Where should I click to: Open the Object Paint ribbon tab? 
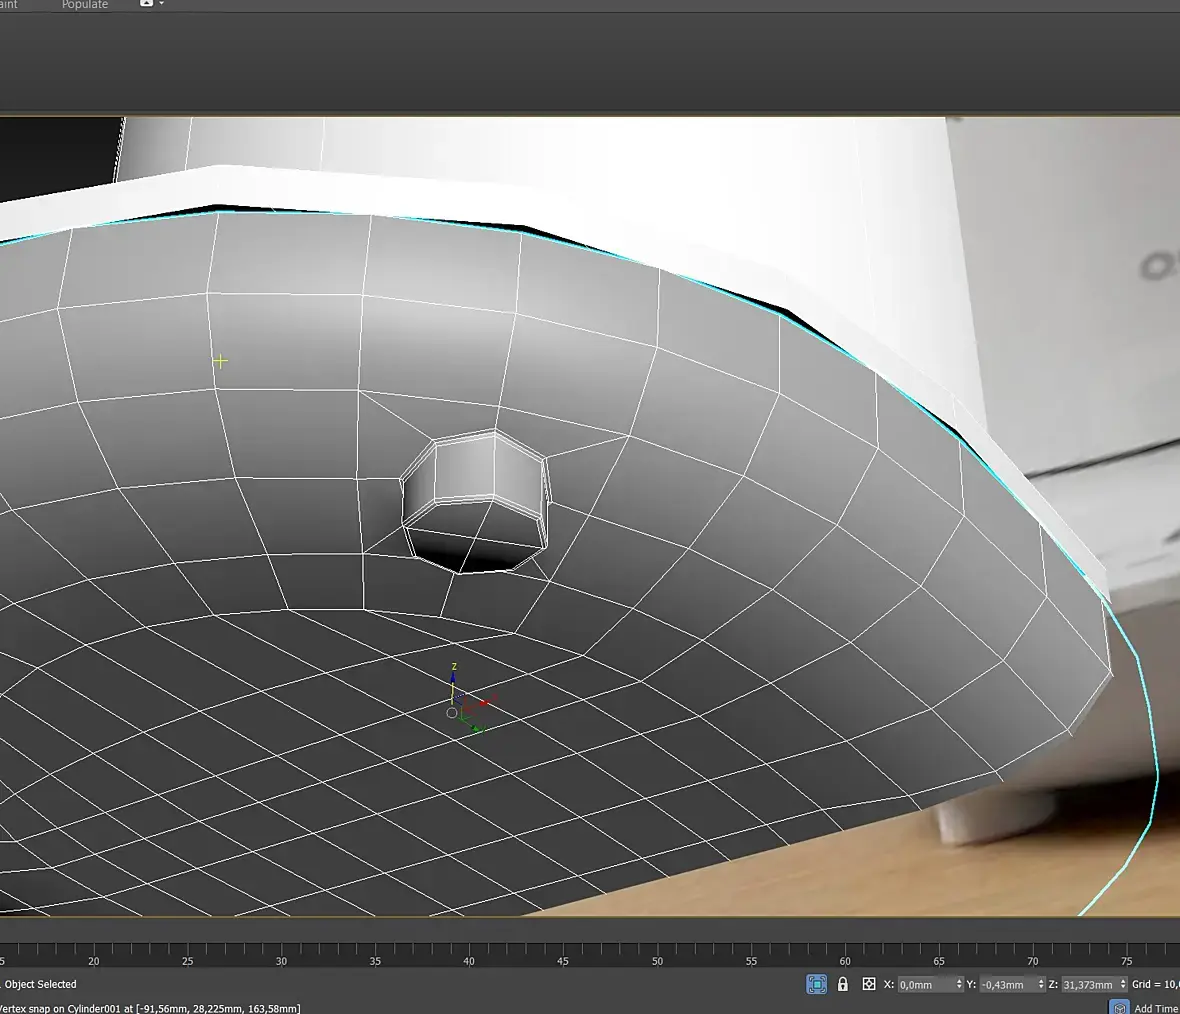coord(9,5)
